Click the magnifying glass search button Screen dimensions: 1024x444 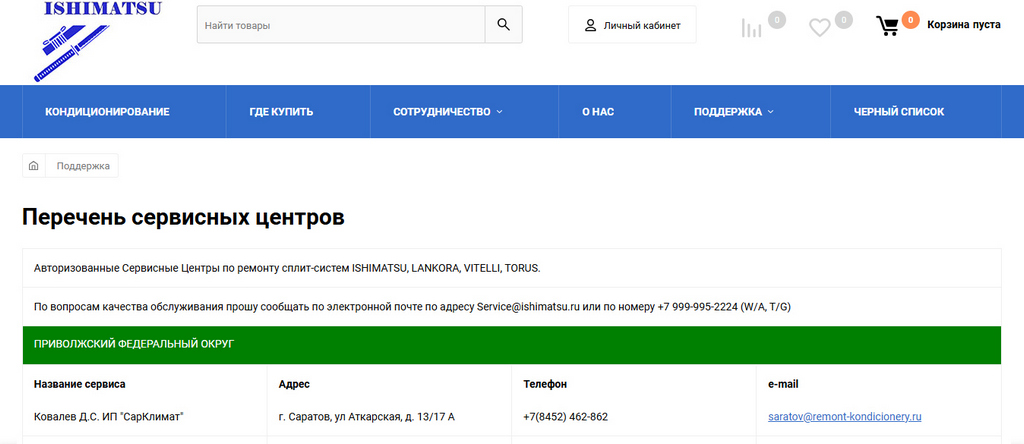tap(504, 25)
